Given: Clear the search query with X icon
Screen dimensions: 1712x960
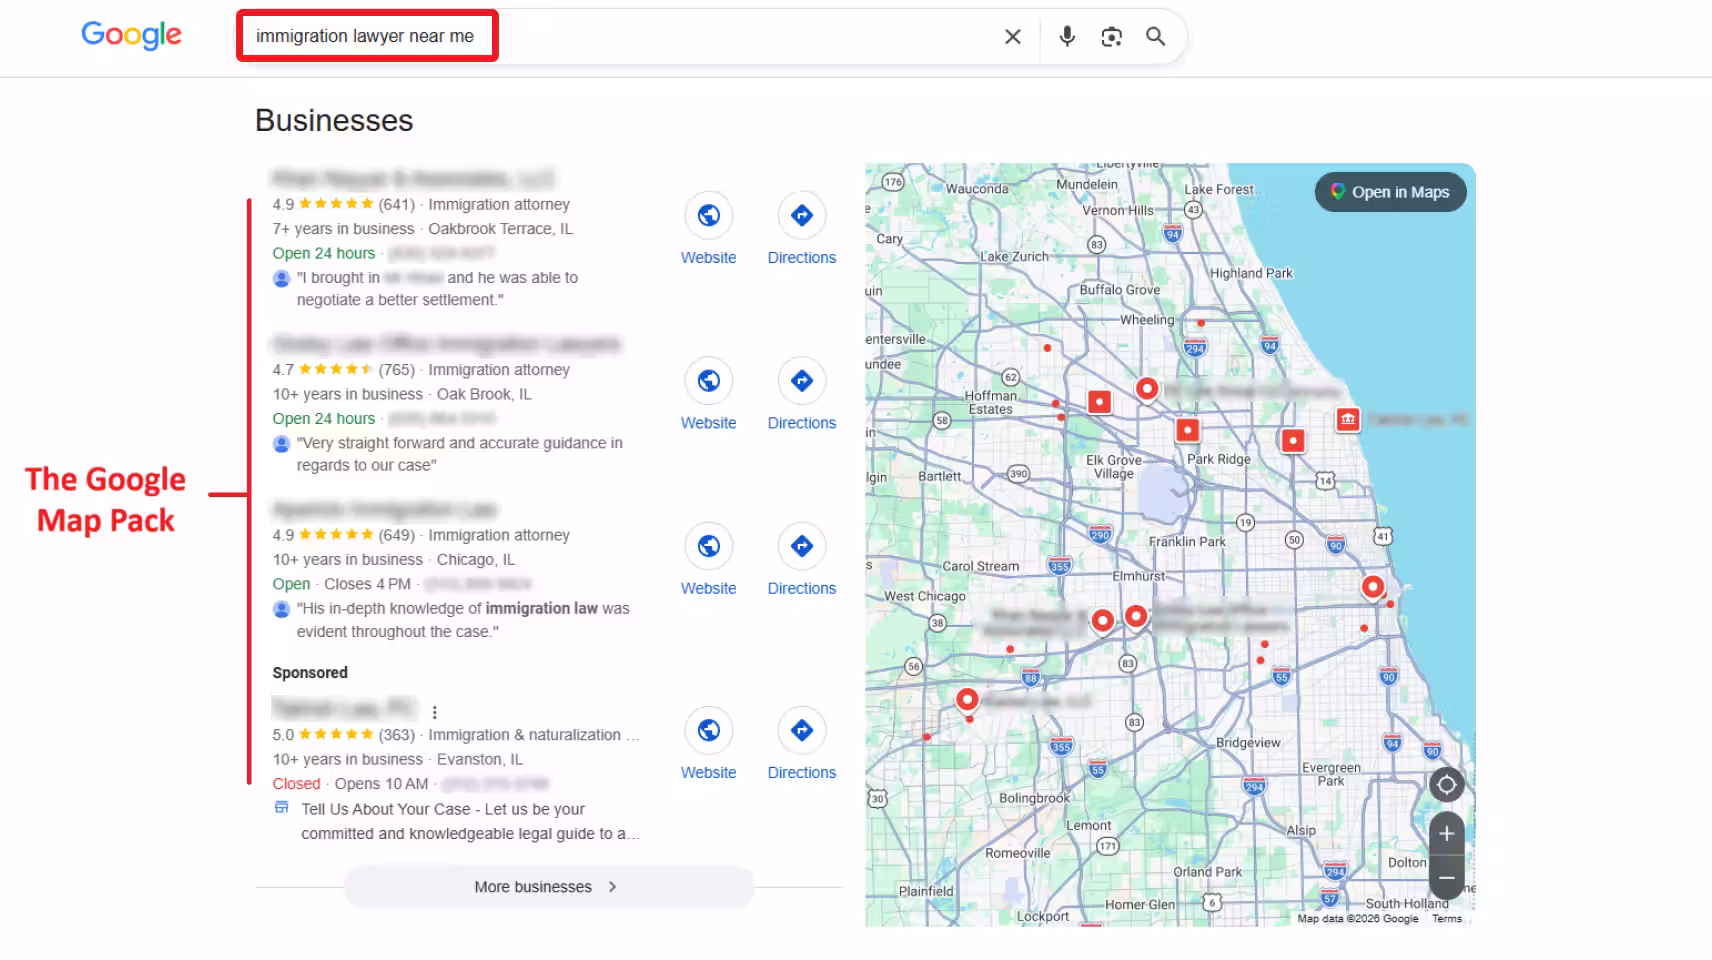Looking at the screenshot, I should [1013, 37].
